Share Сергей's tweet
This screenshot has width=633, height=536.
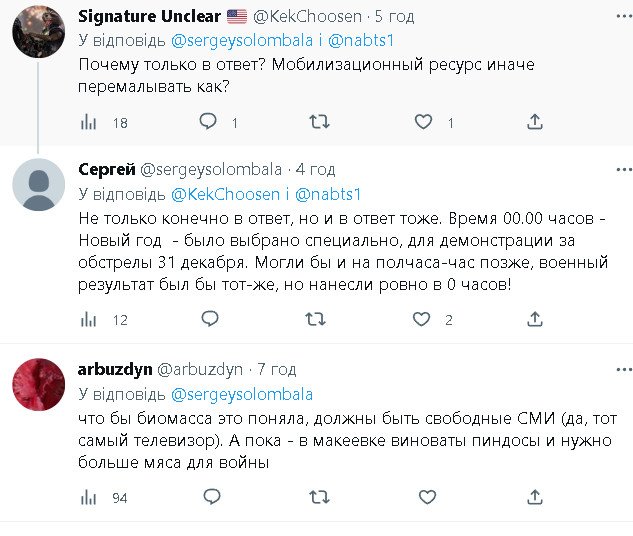[535, 320]
